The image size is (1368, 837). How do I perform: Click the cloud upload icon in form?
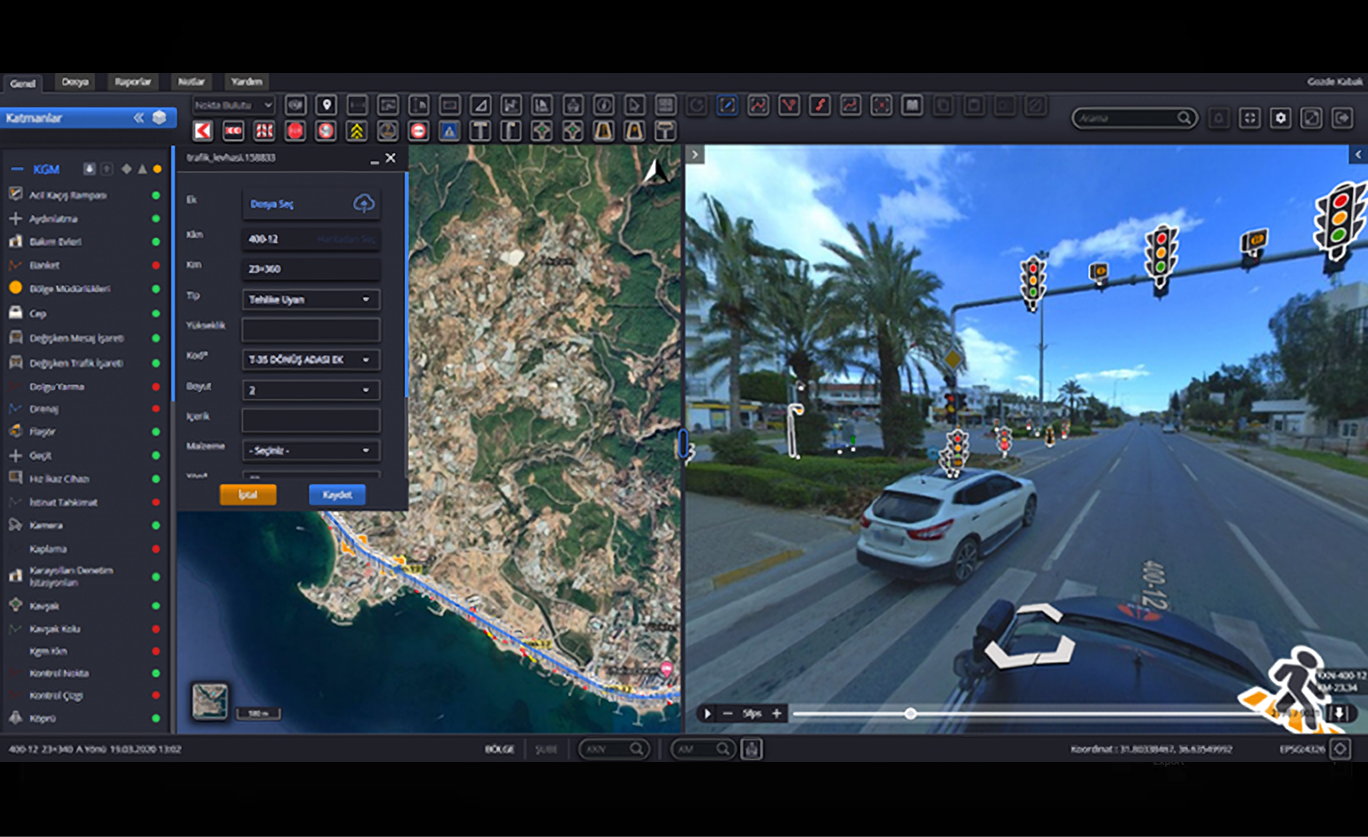pos(364,204)
